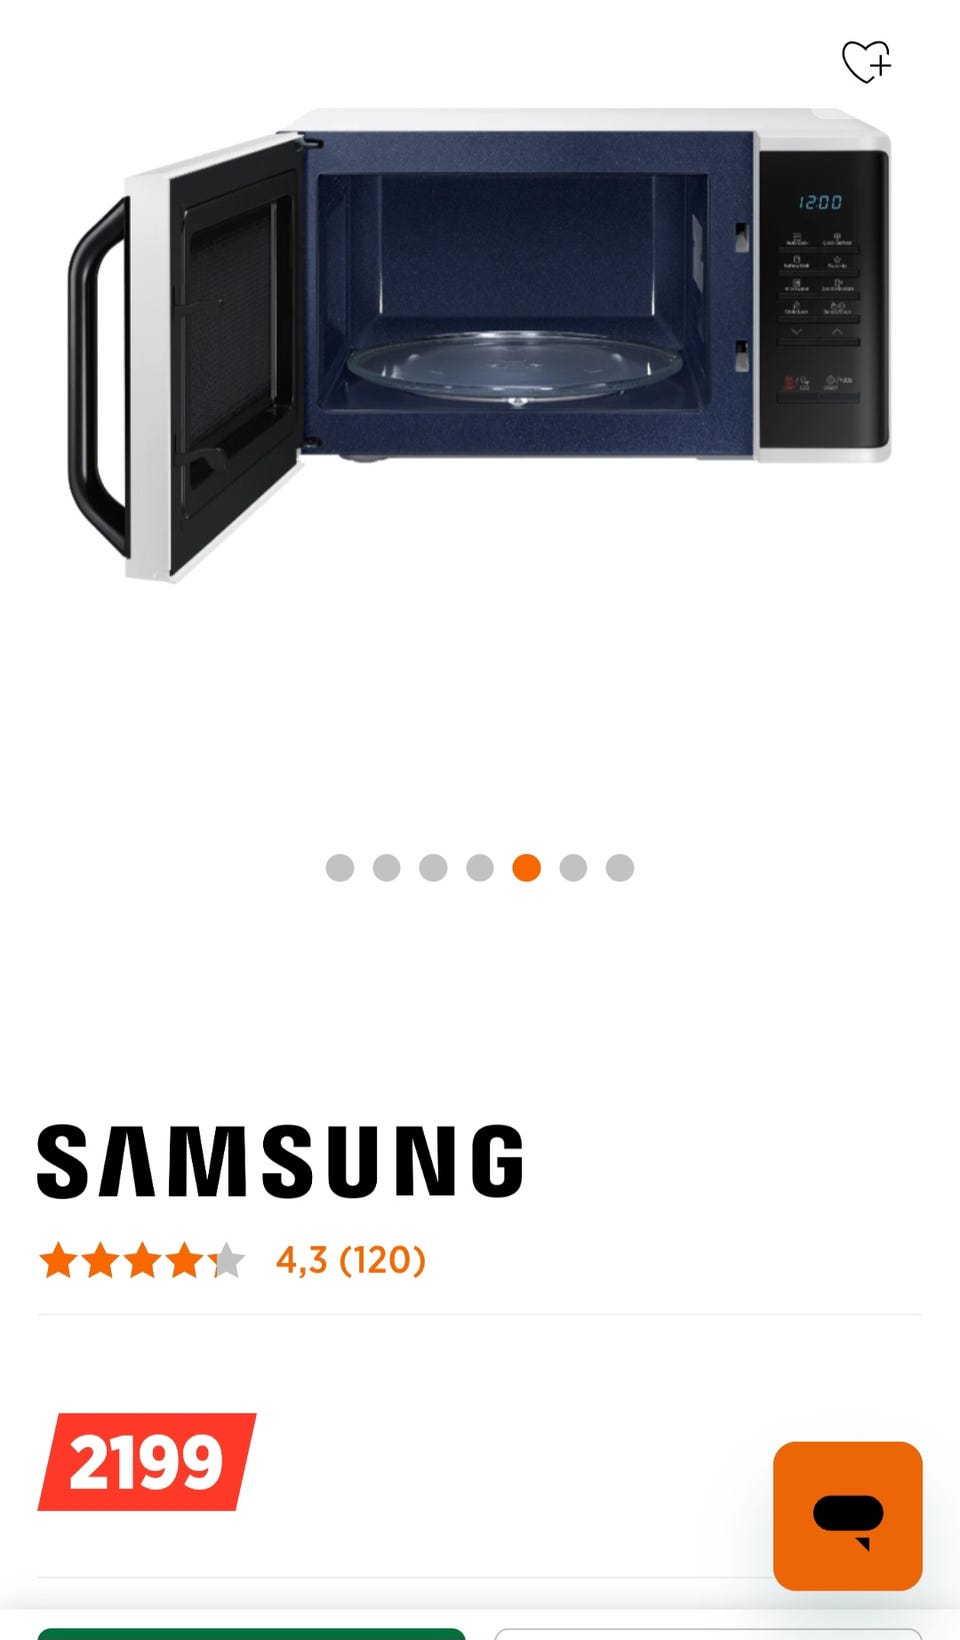Open reviews via 4,3 (120) rating text
Screen dimensions: 960x1640
click(x=351, y=1260)
